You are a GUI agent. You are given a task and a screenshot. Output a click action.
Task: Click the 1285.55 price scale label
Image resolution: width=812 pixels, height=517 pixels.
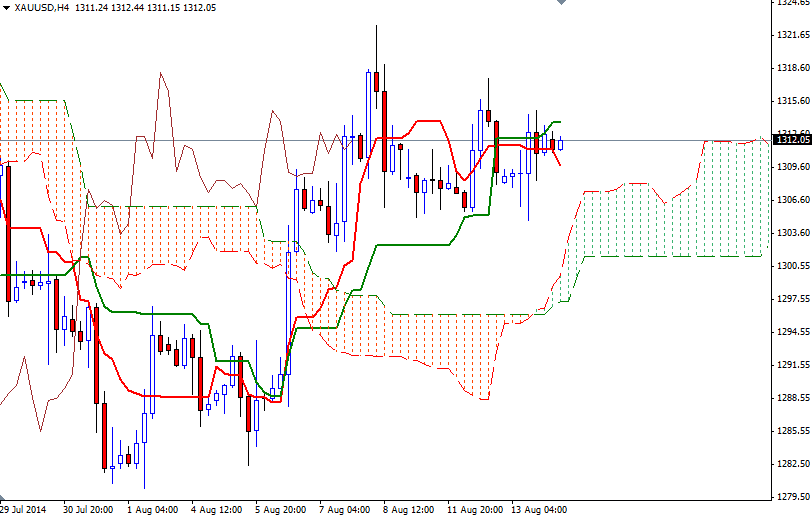[x=793, y=430]
